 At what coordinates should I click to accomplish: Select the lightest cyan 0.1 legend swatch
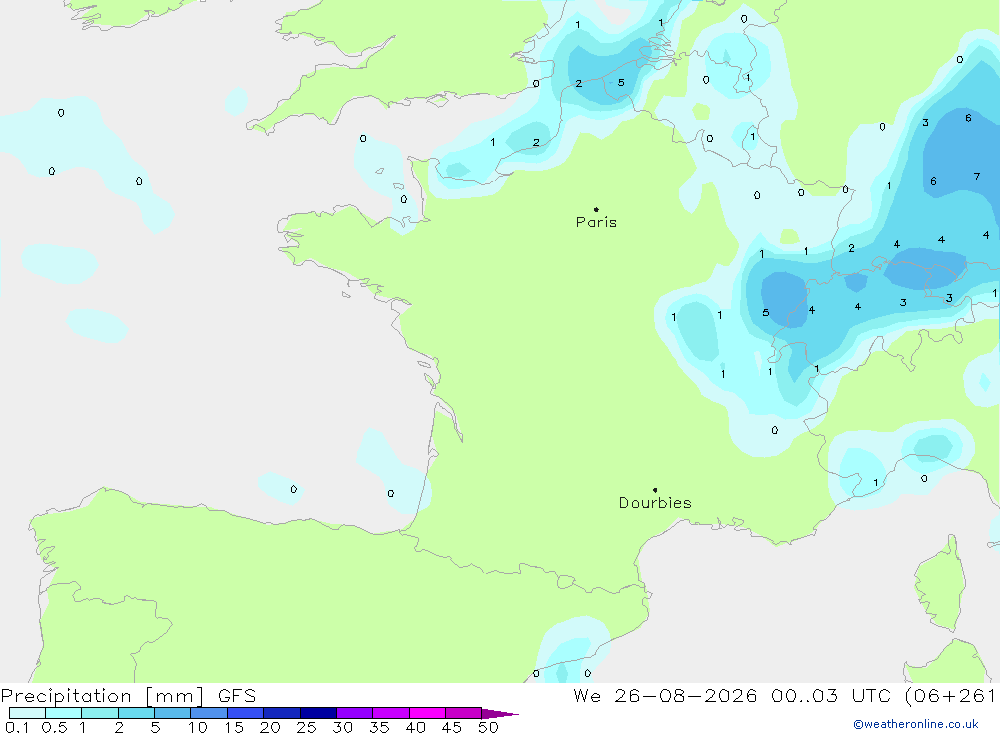tap(27, 713)
